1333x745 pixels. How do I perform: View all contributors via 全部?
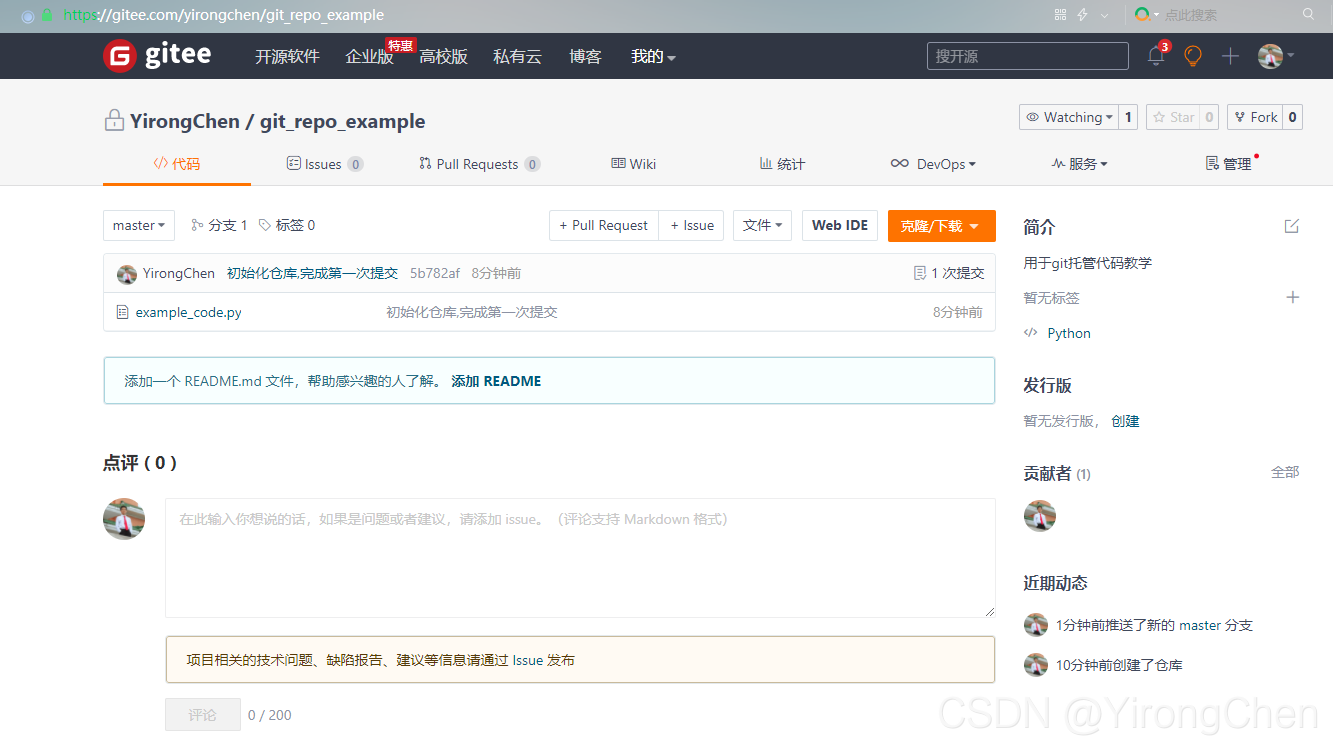point(1285,472)
